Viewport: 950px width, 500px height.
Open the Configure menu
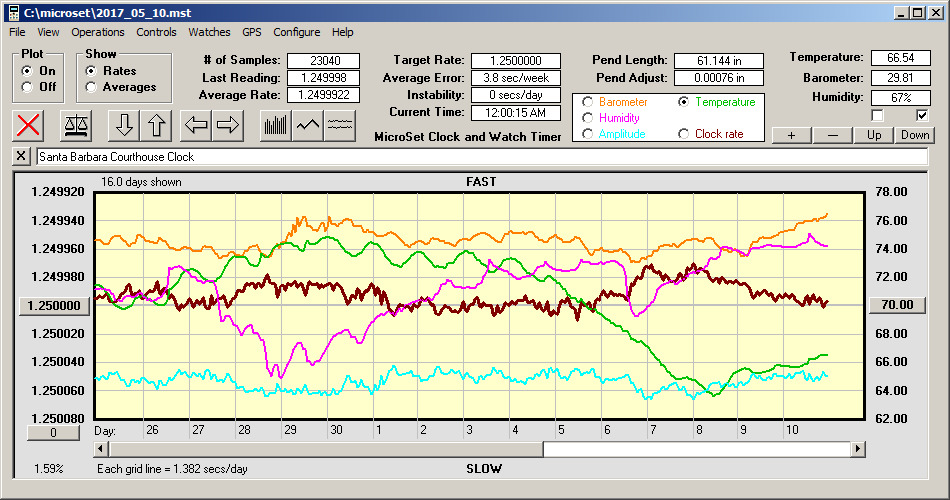click(x=297, y=32)
